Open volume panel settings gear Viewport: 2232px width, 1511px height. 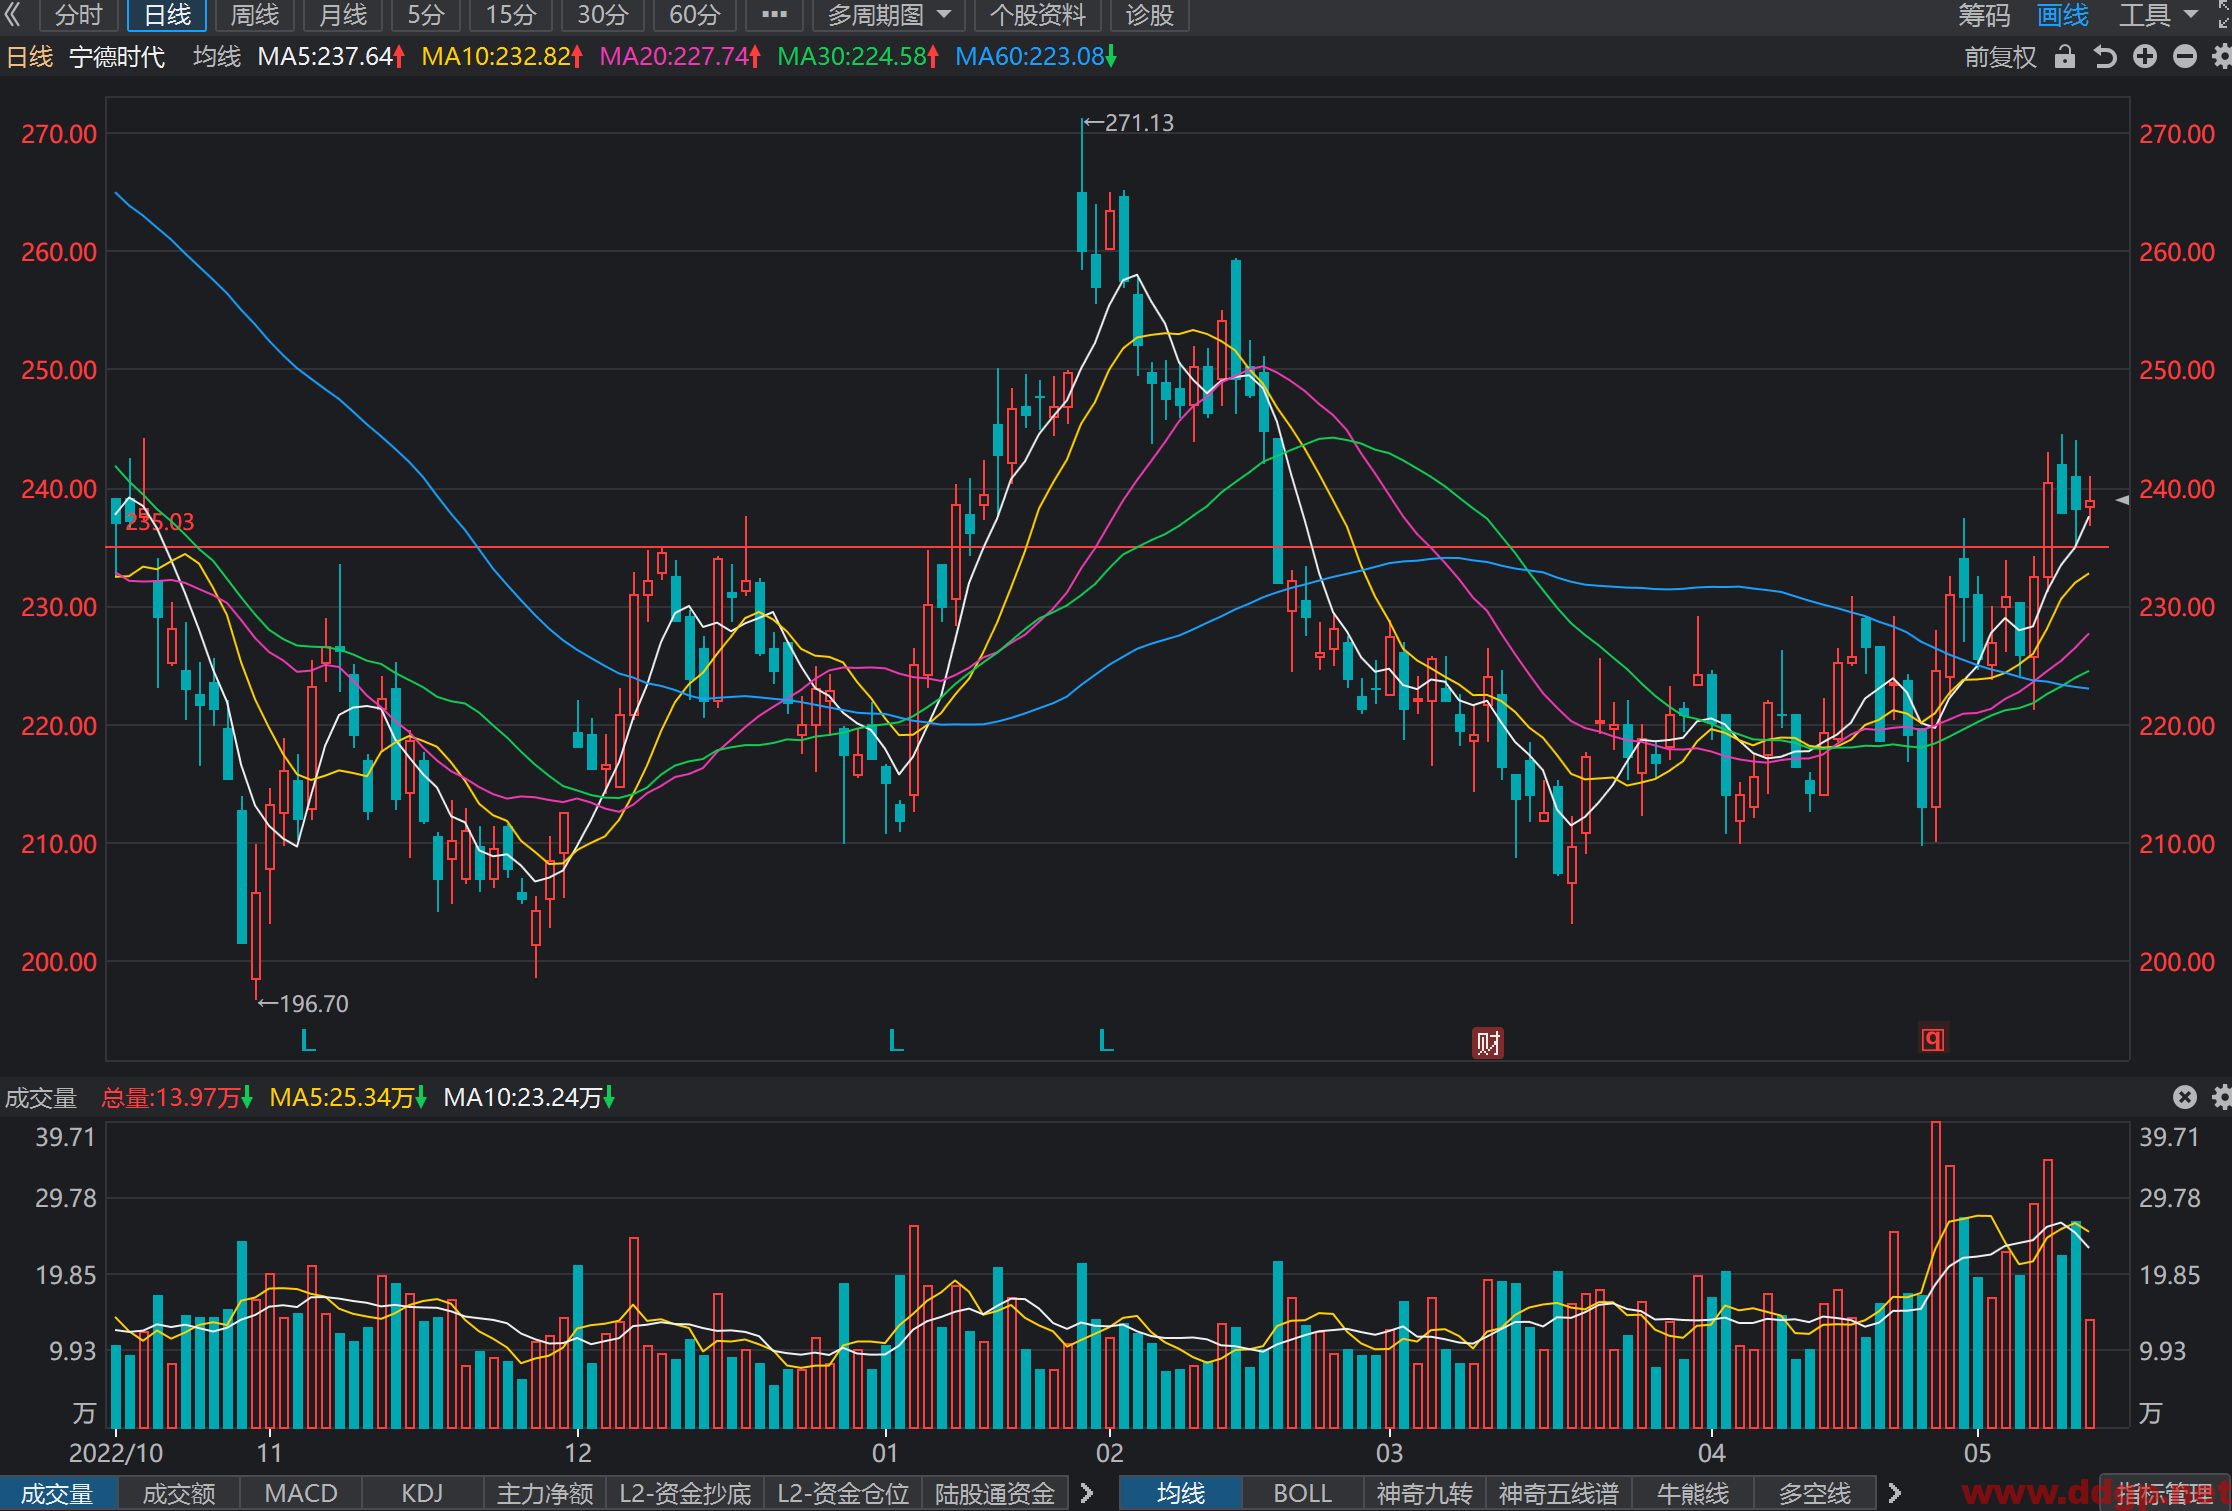point(2222,1097)
